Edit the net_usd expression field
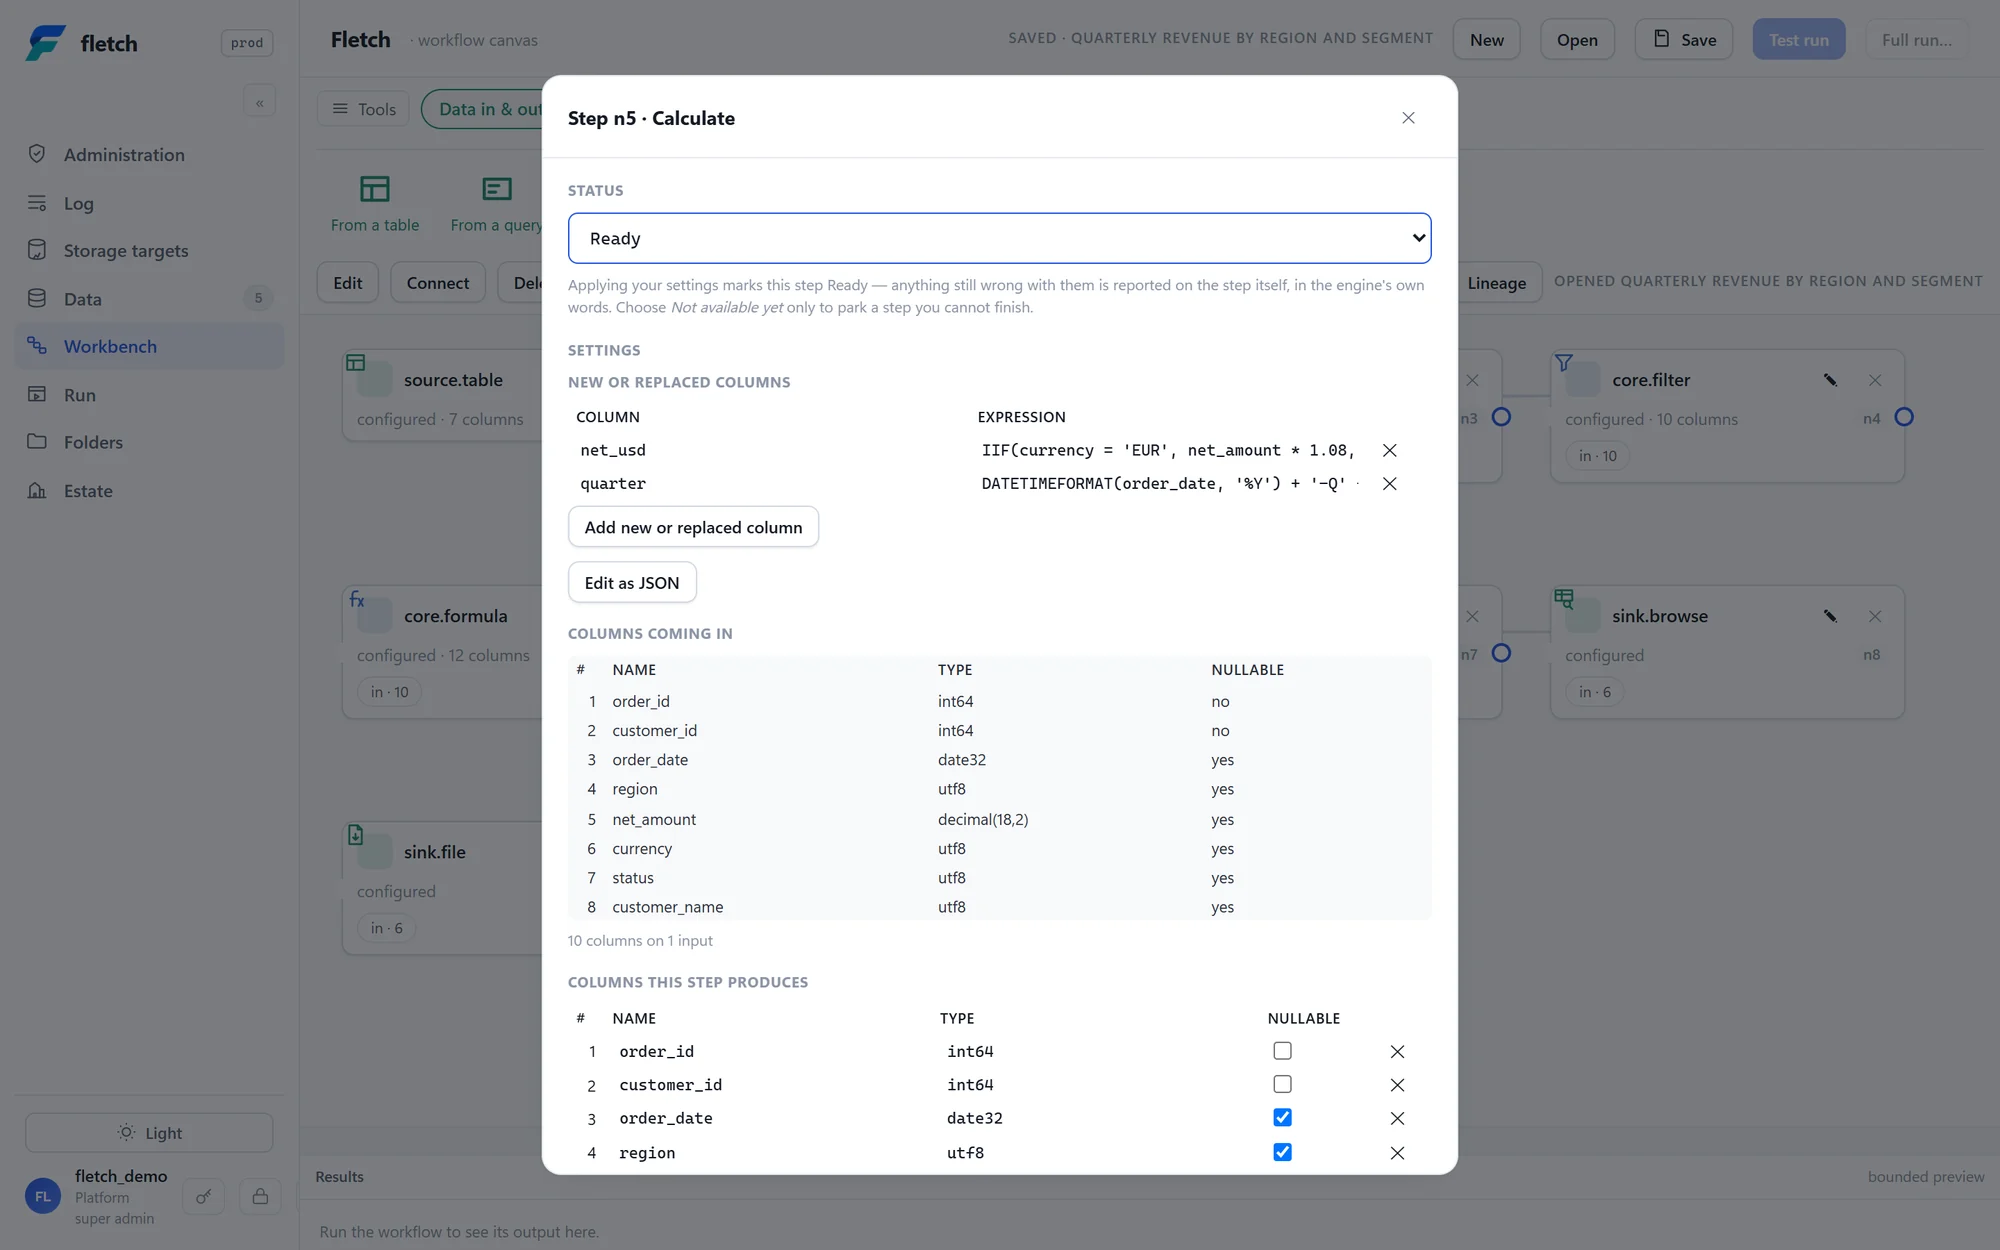 (x=1170, y=450)
